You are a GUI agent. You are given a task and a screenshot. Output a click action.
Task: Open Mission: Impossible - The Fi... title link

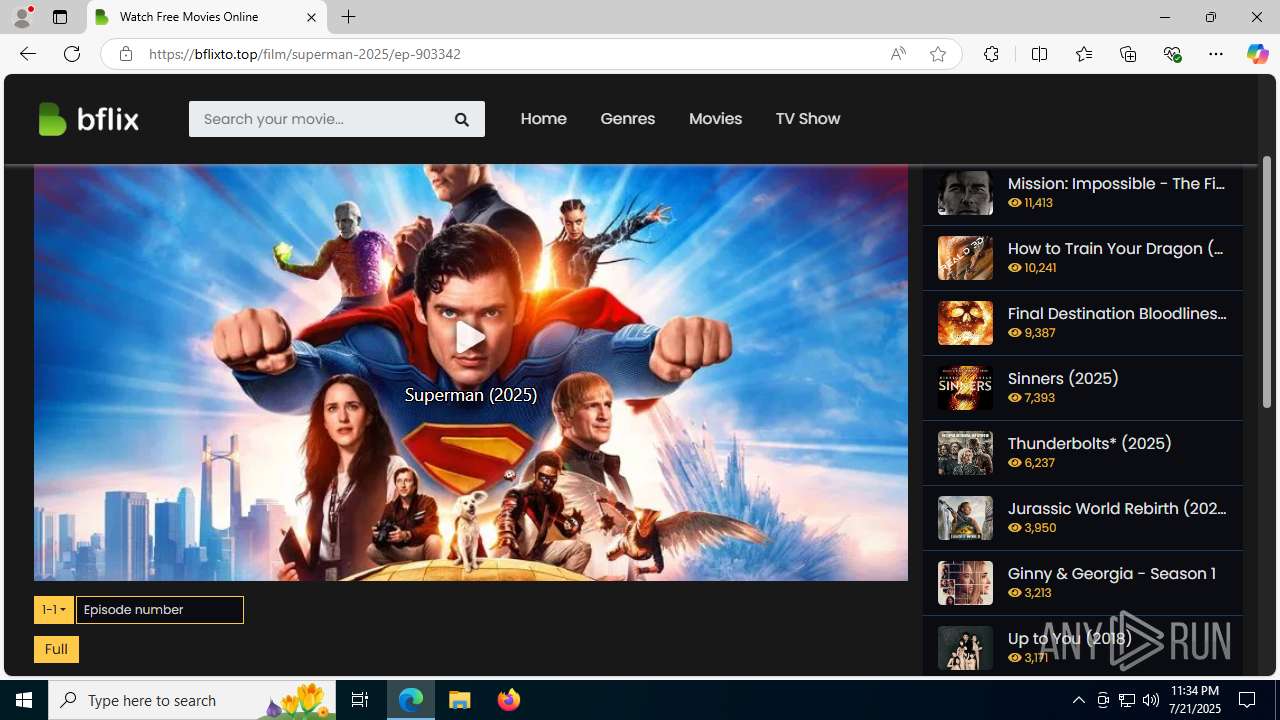pos(1116,183)
